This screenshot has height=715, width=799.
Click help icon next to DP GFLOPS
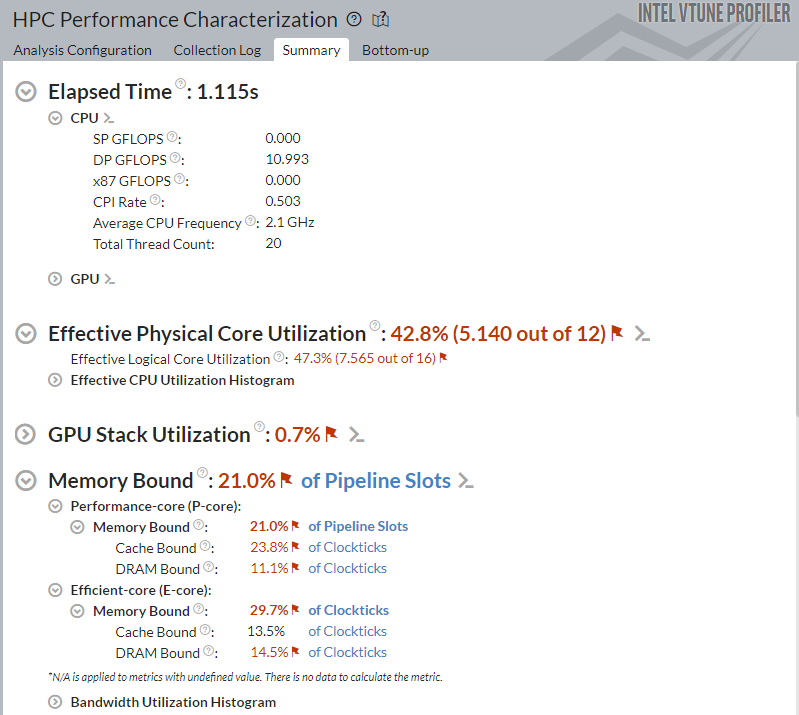175,158
